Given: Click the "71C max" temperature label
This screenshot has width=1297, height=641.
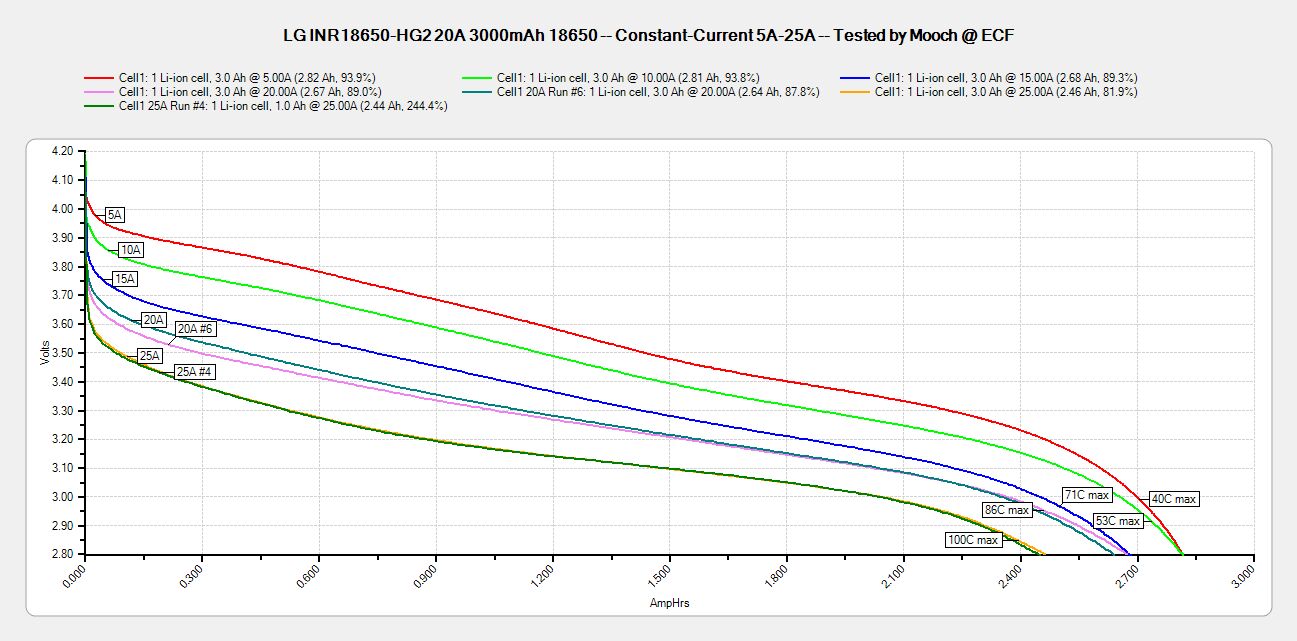Looking at the screenshot, I should coord(1085,495).
